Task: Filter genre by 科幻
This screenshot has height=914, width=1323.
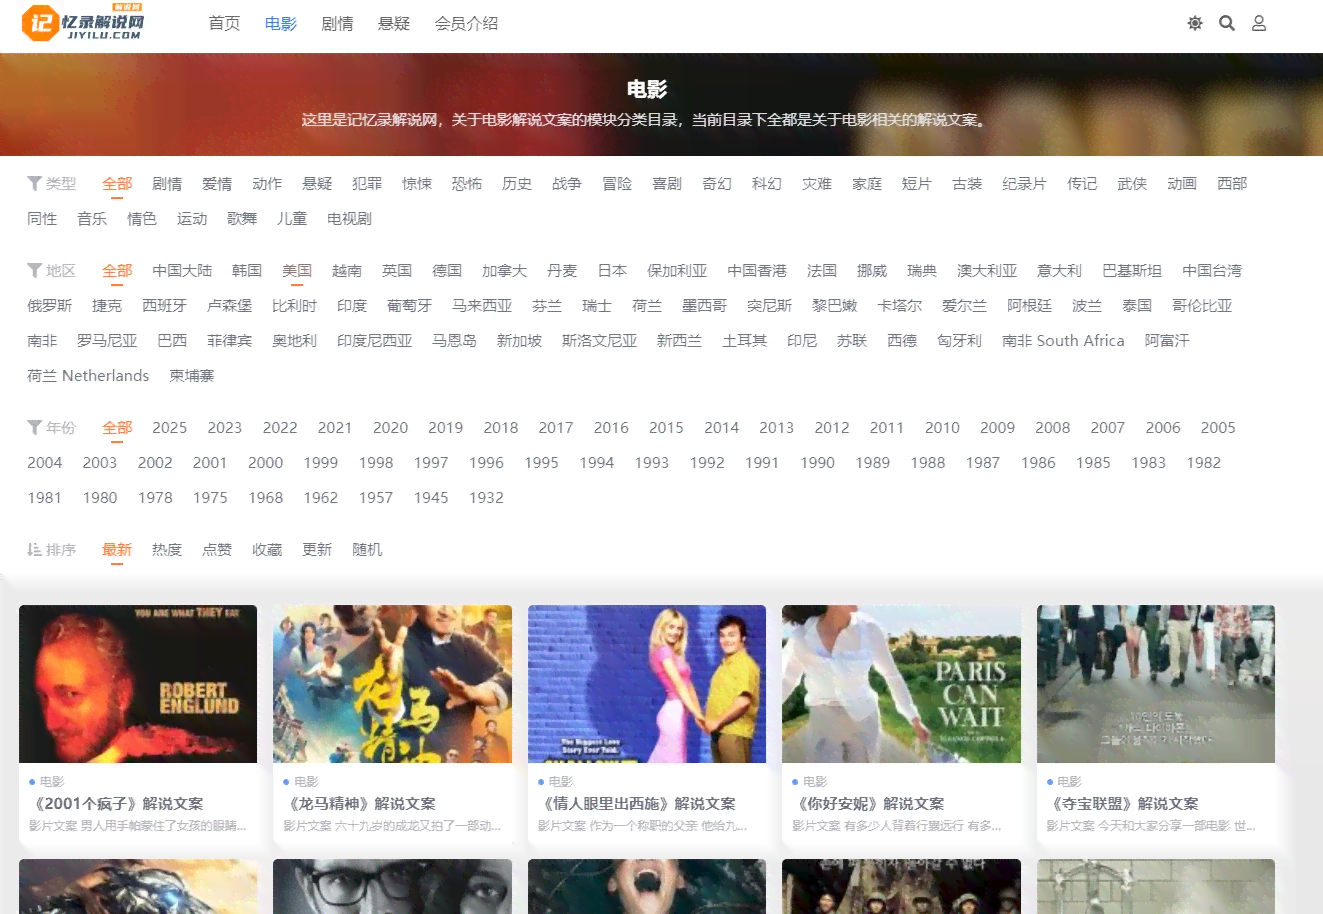Action: 767,184
